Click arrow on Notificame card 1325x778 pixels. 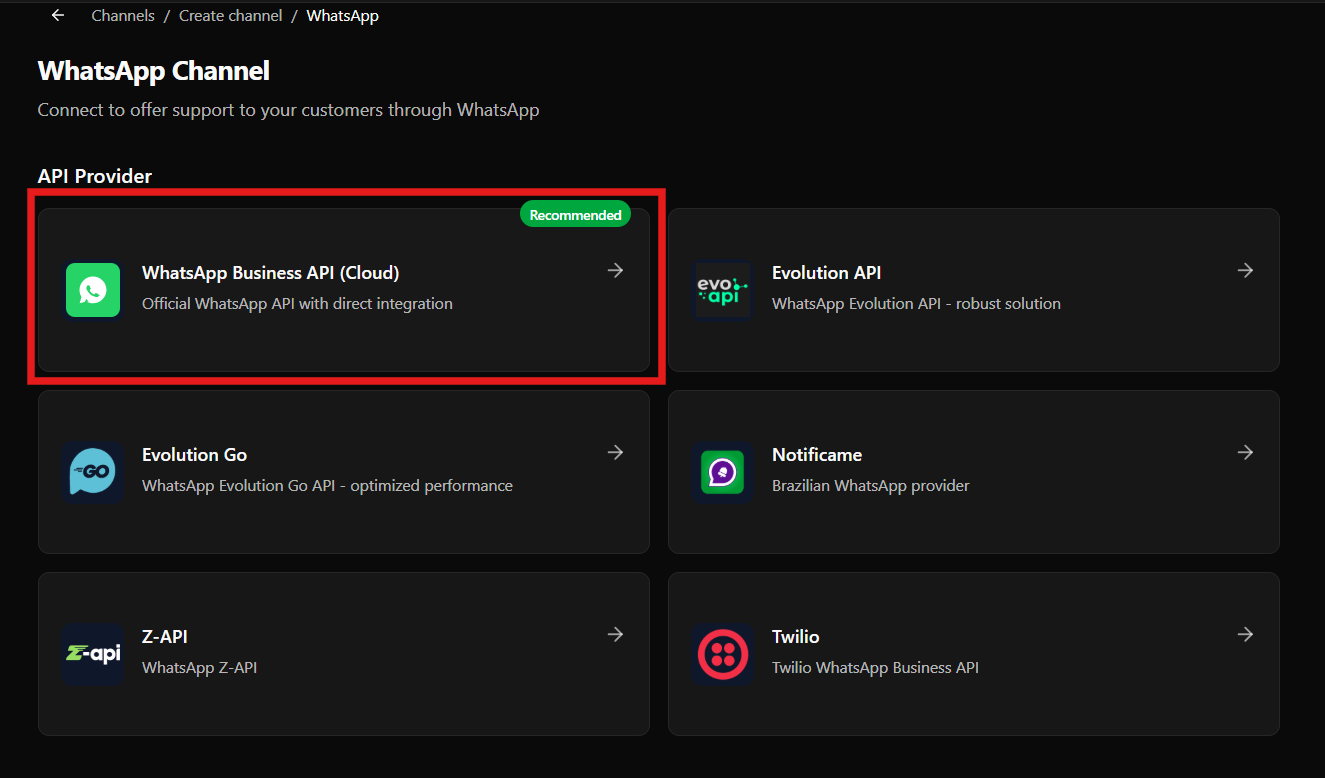(1246, 452)
